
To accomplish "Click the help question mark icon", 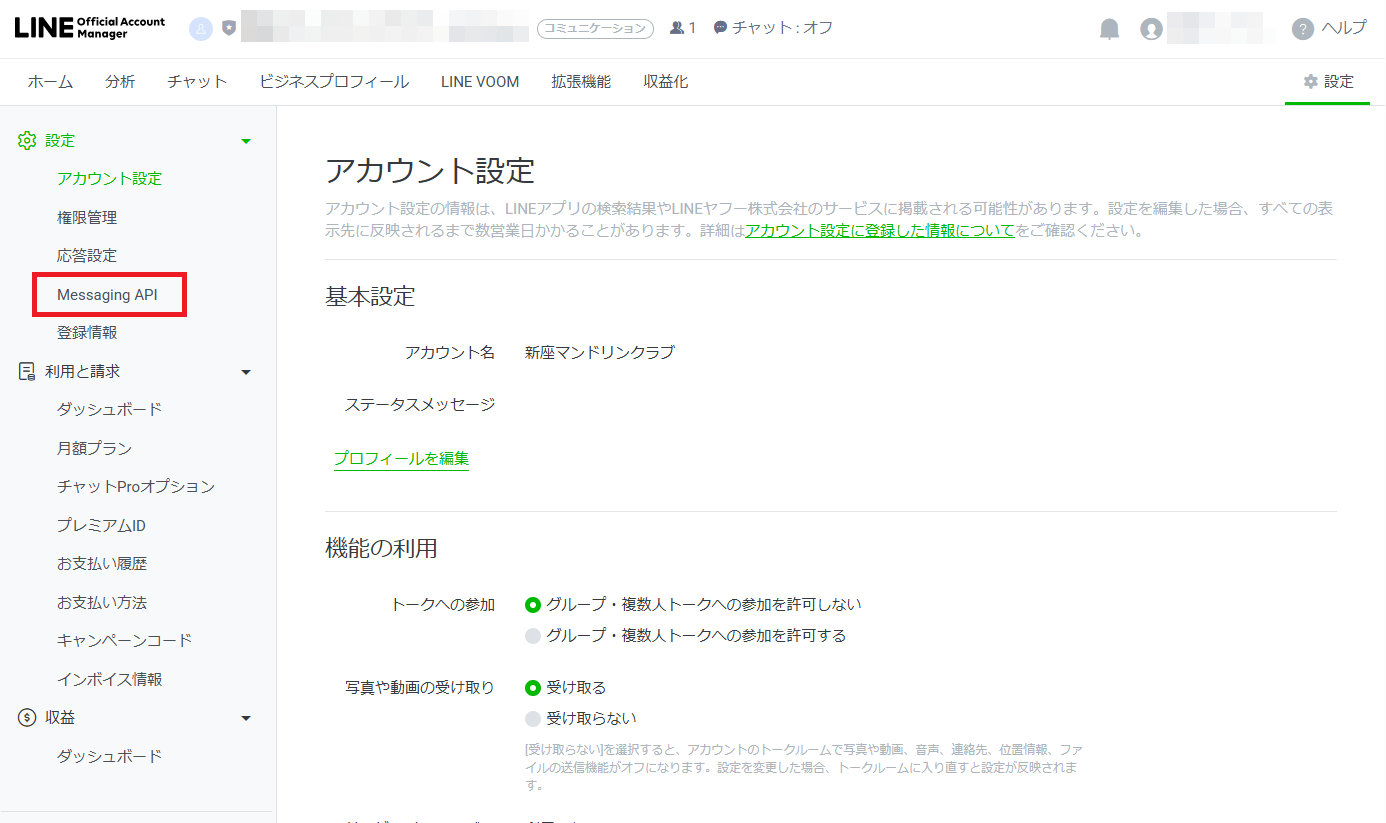I will coord(1302,29).
